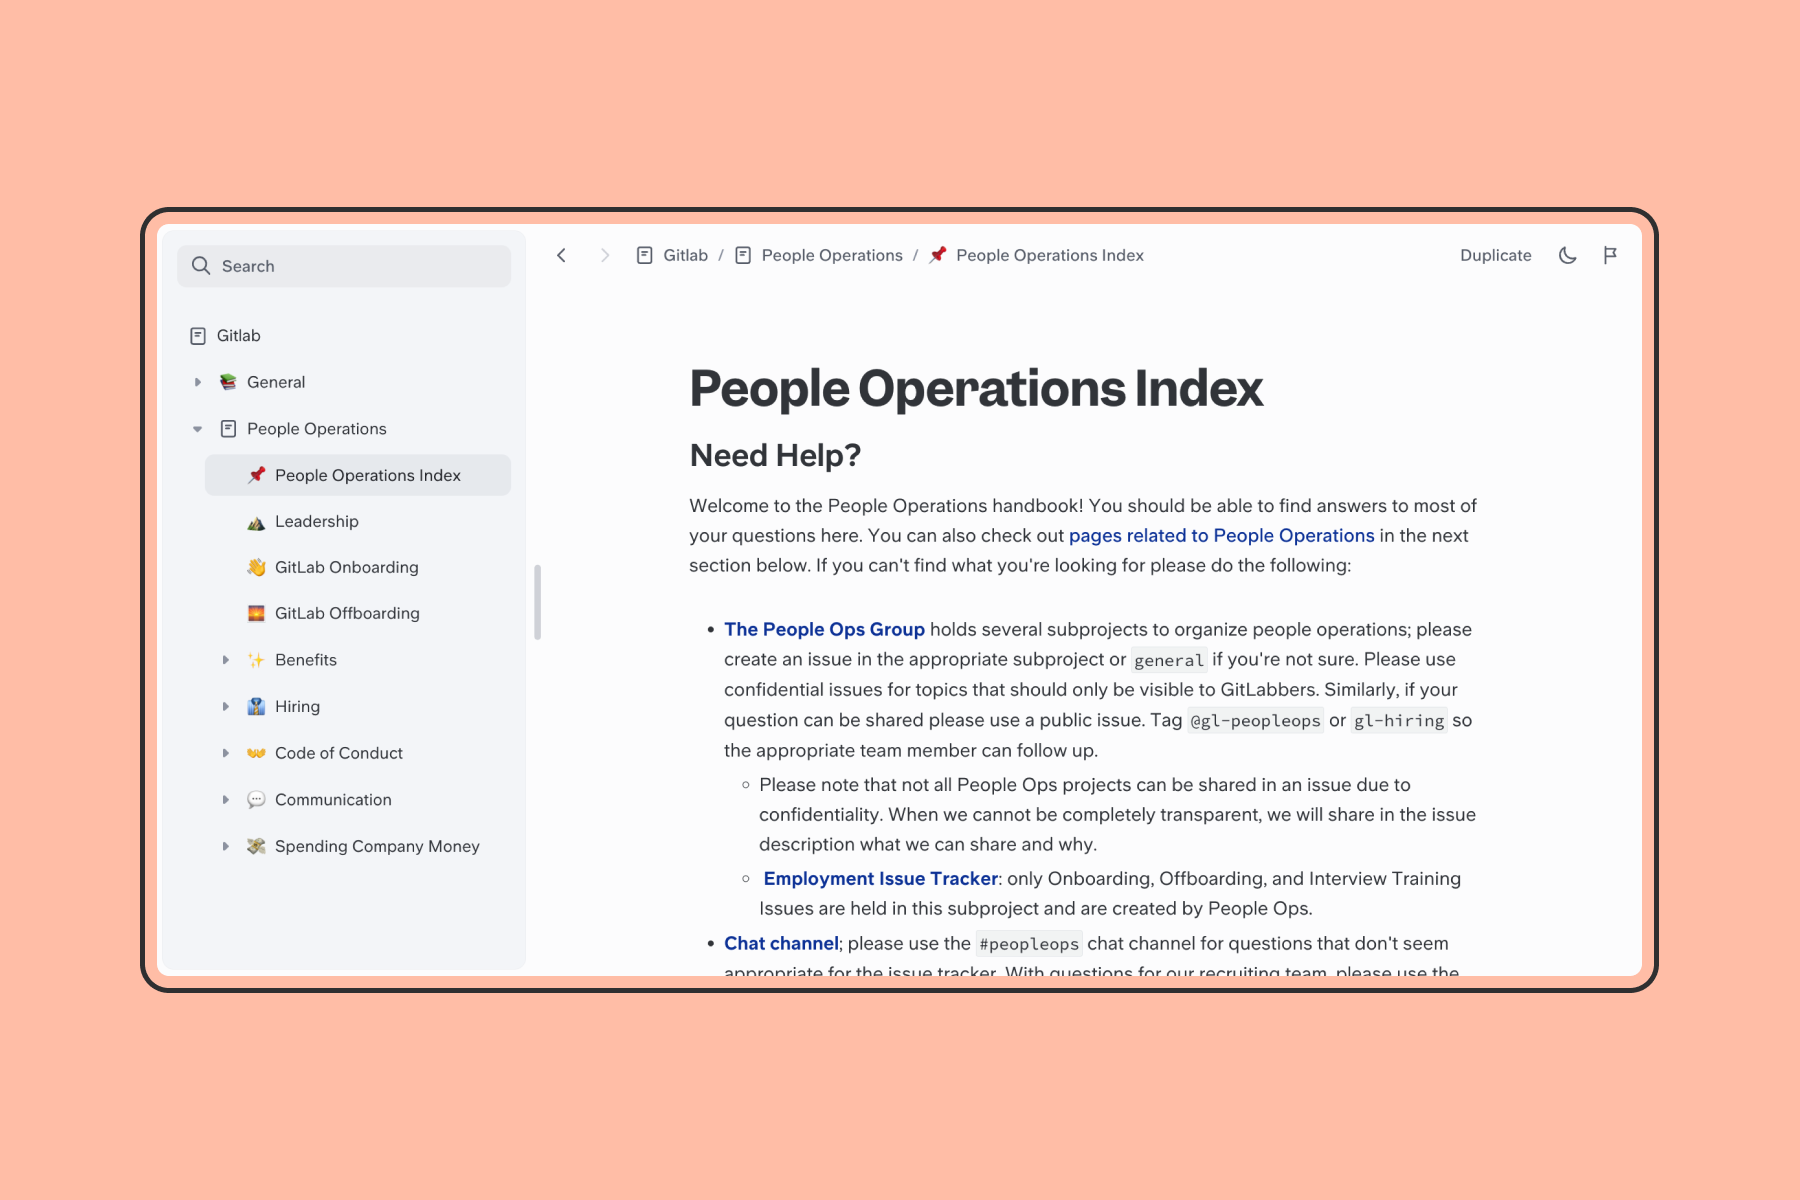Click the gl-hiring code tag

point(1399,721)
